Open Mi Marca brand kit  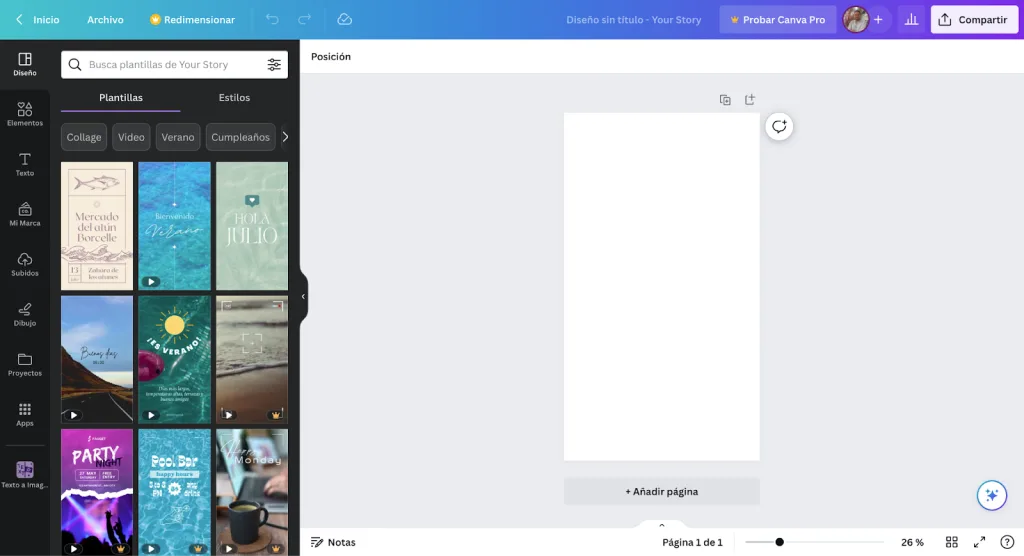pyautogui.click(x=25, y=214)
